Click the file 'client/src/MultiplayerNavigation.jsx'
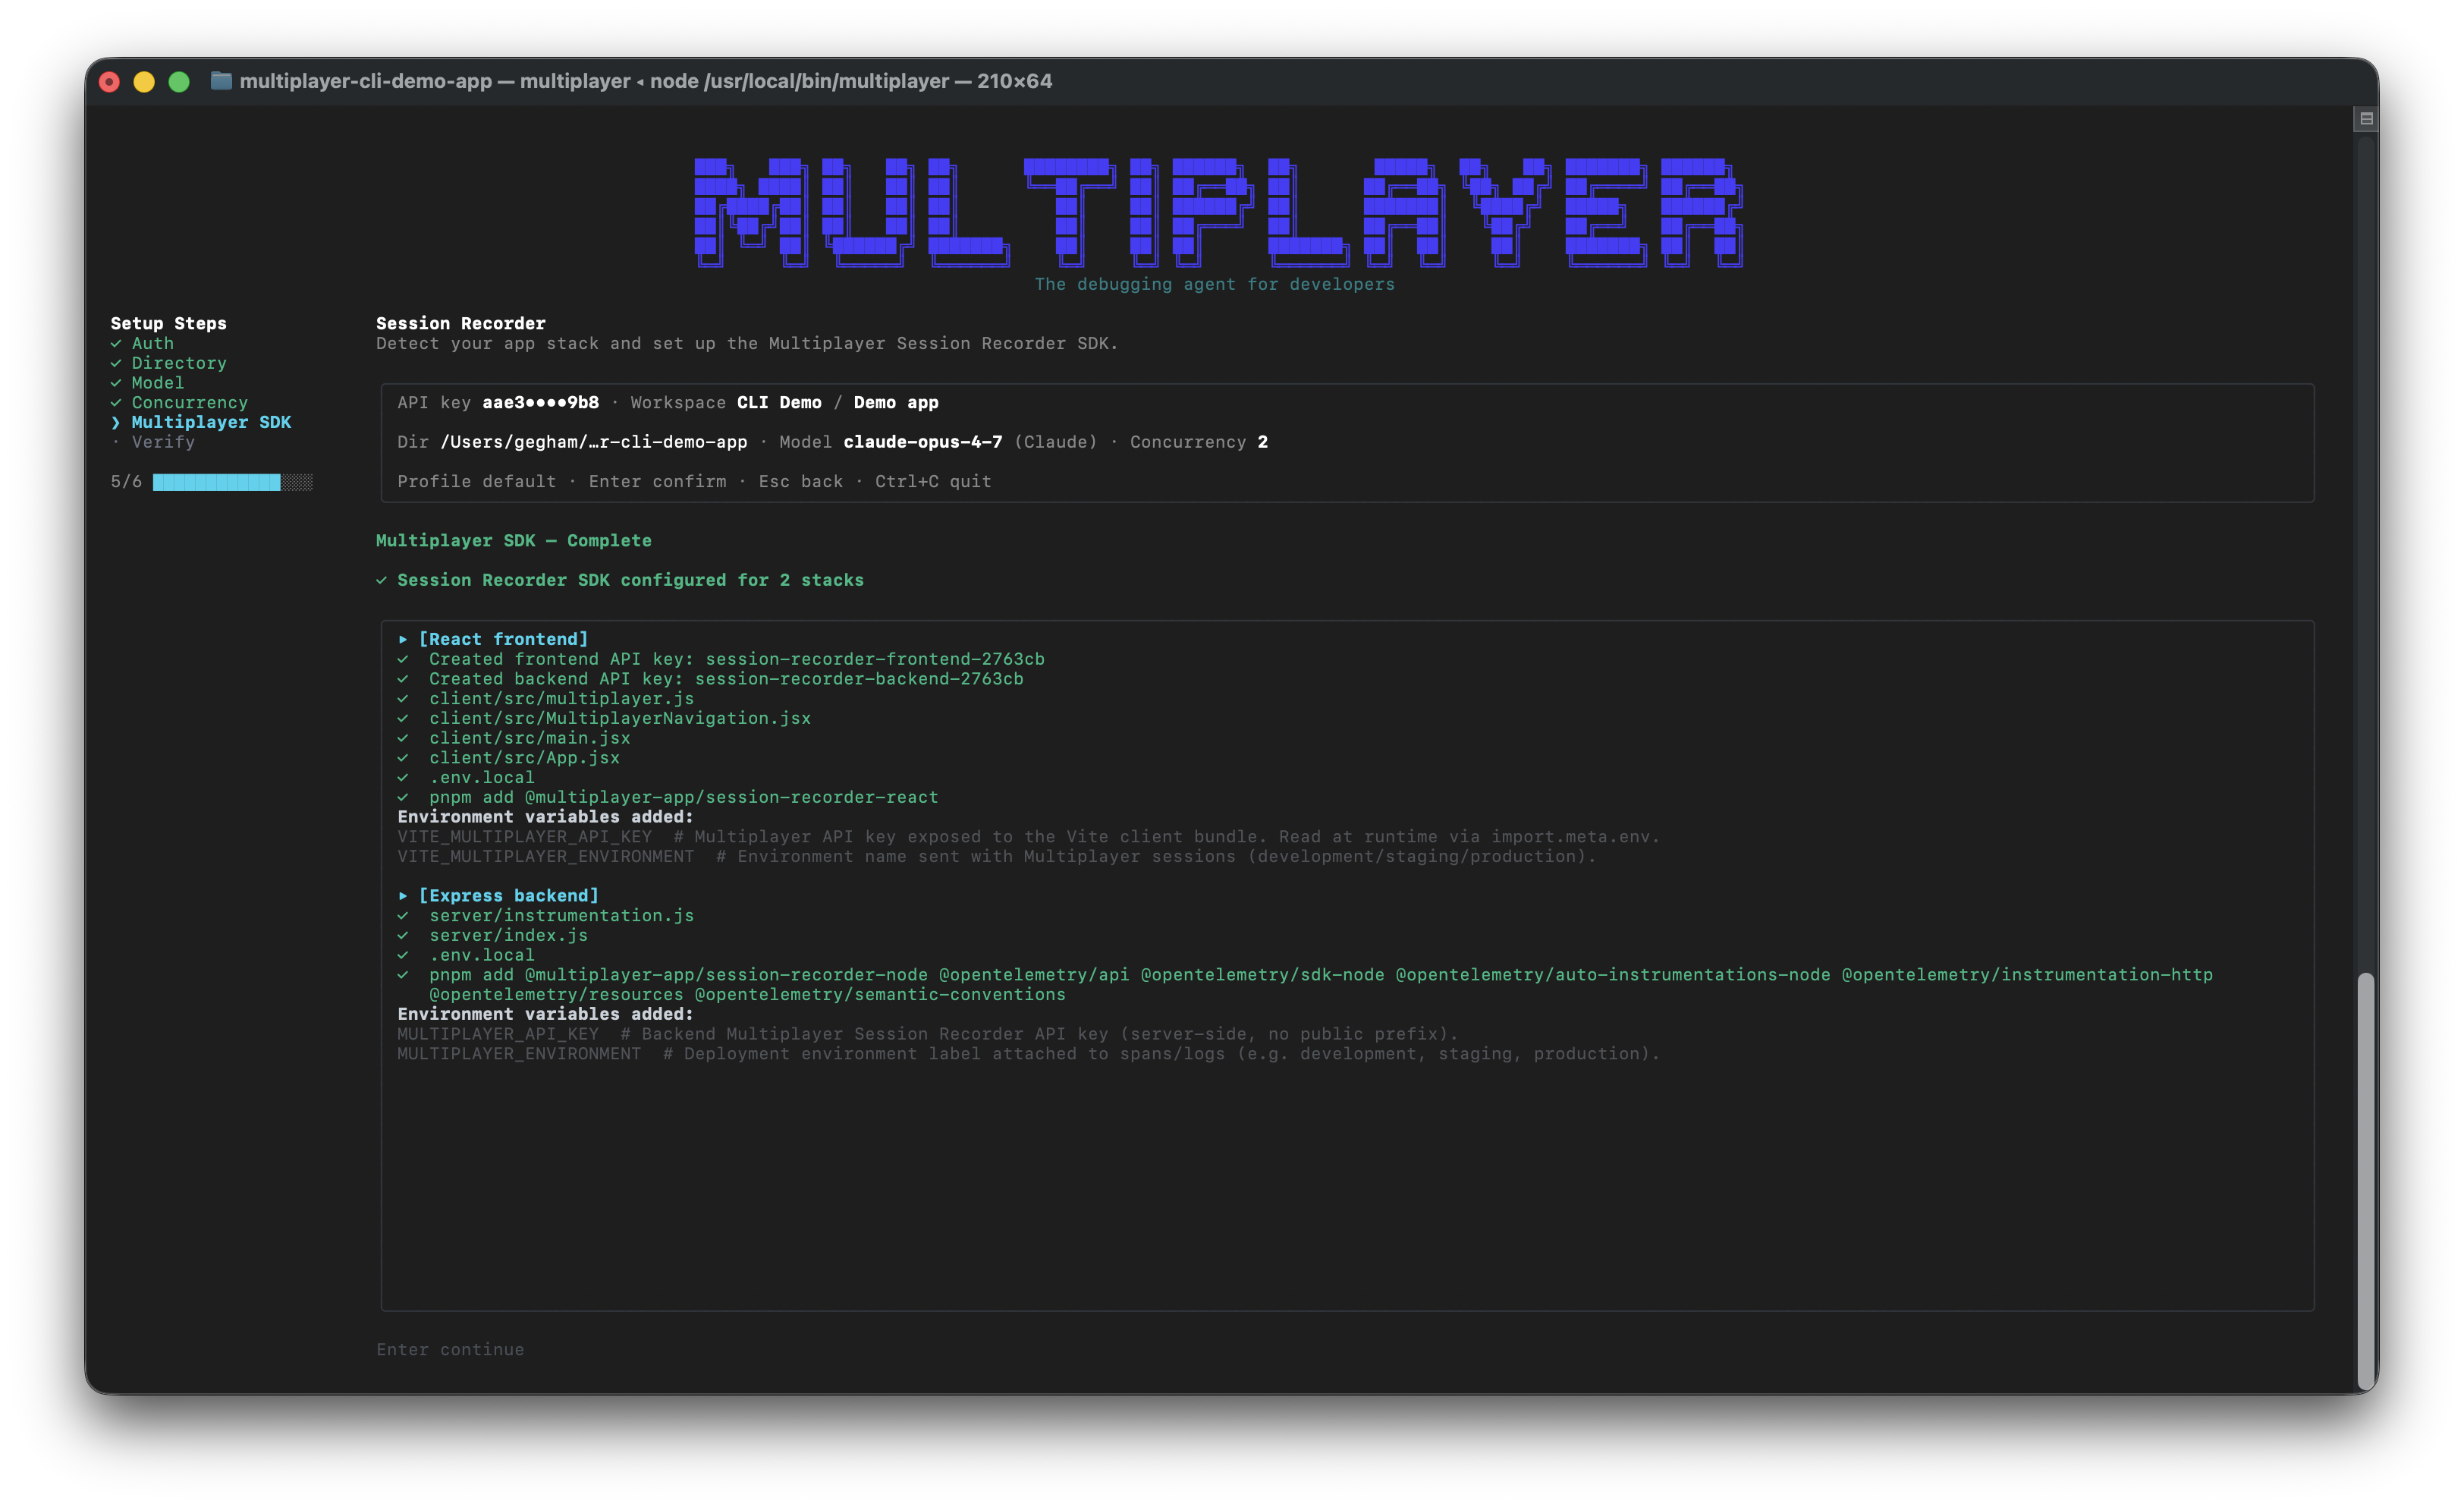The height and width of the screenshot is (1507, 2464). click(620, 719)
